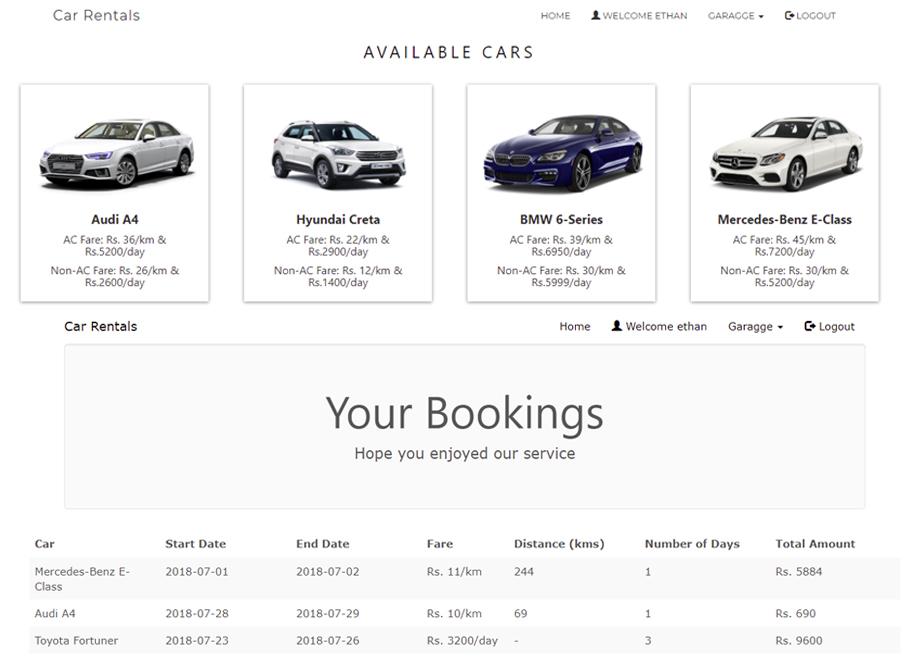The height and width of the screenshot is (669, 910).
Task: Click the Mercedes-Benz E-Class car image
Action: click(786, 154)
